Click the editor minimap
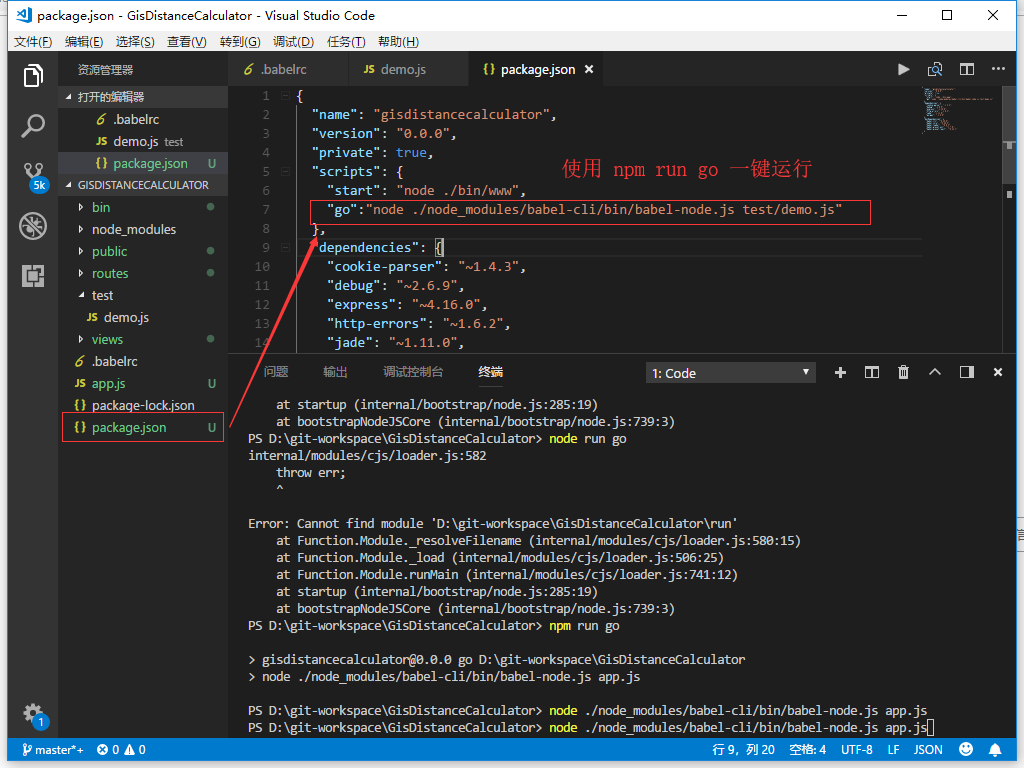Viewport: 1024px width, 768px height. point(959,111)
